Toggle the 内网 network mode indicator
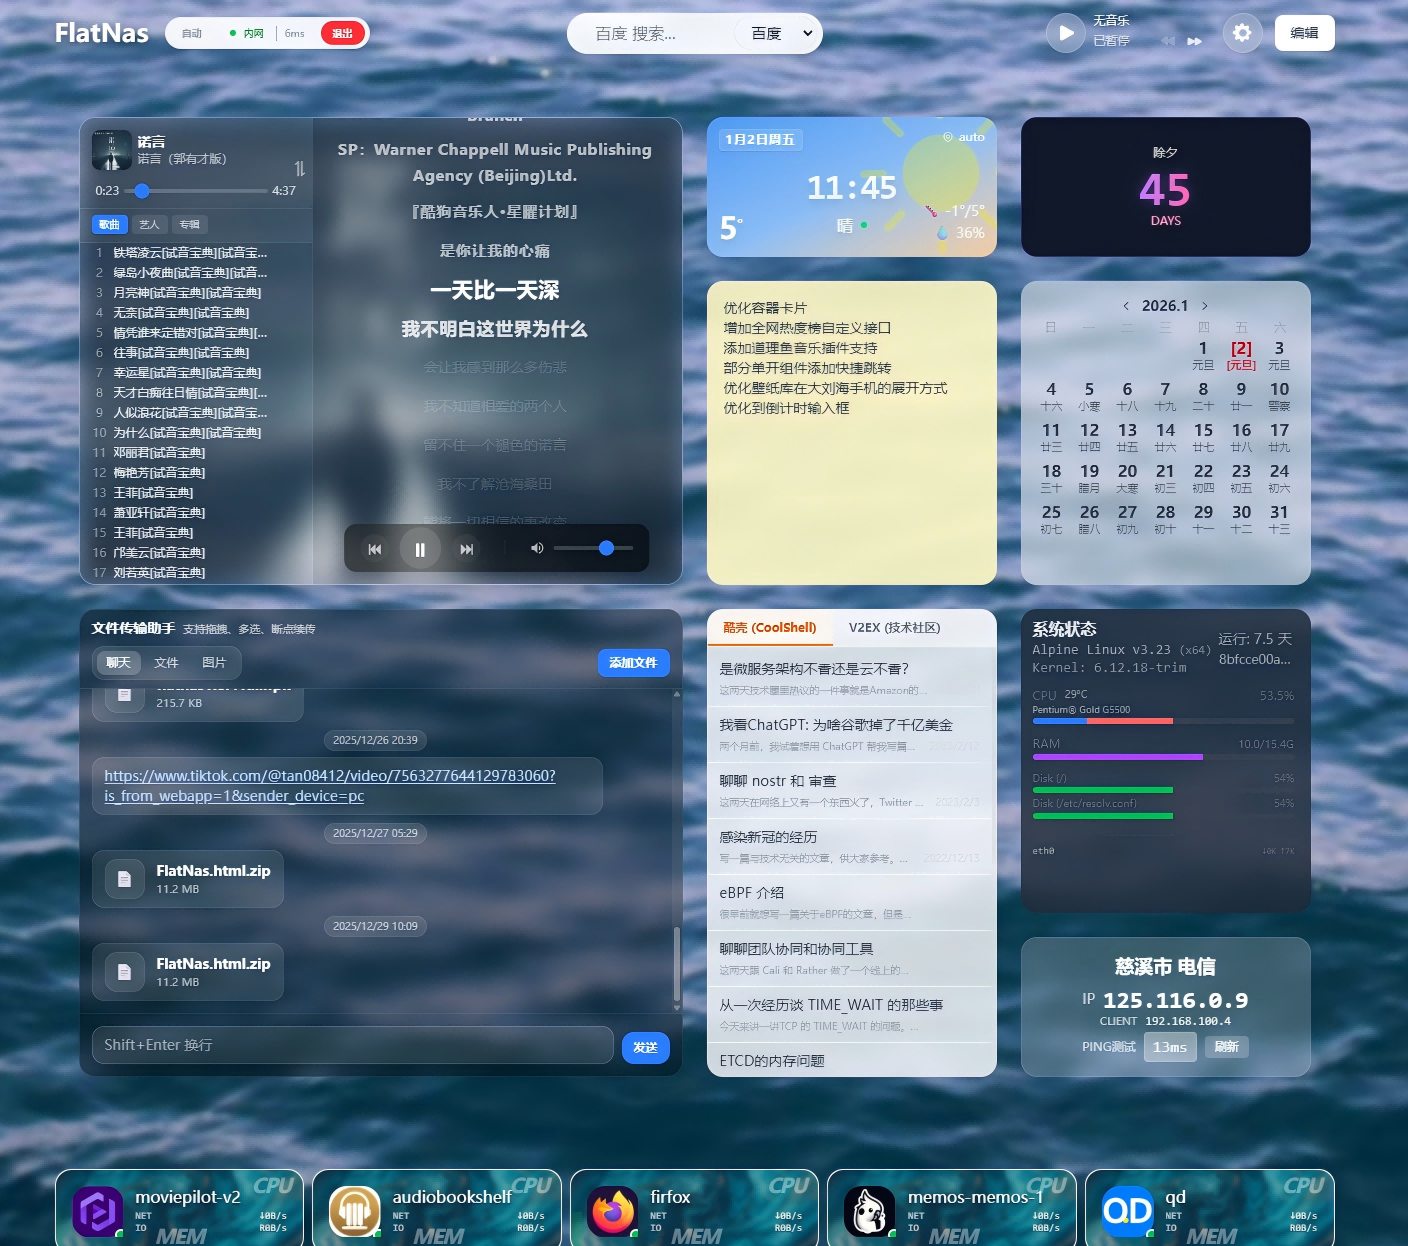The width and height of the screenshot is (1408, 1246). coord(247,34)
